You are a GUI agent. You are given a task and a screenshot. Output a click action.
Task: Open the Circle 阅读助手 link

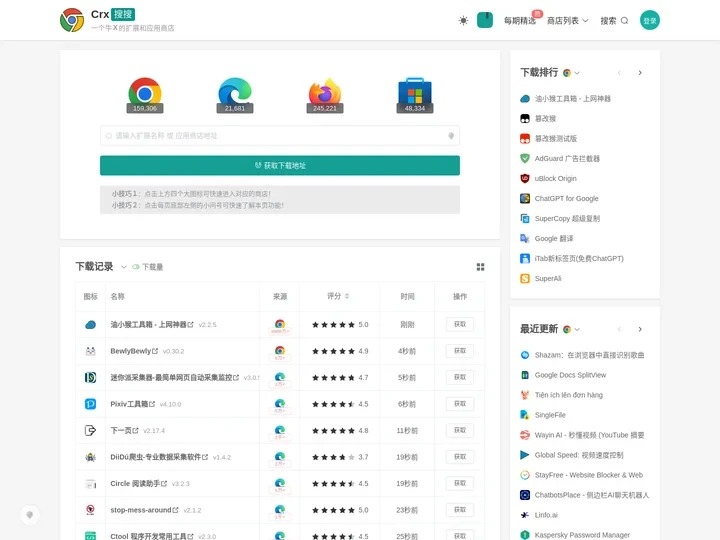click(x=138, y=484)
